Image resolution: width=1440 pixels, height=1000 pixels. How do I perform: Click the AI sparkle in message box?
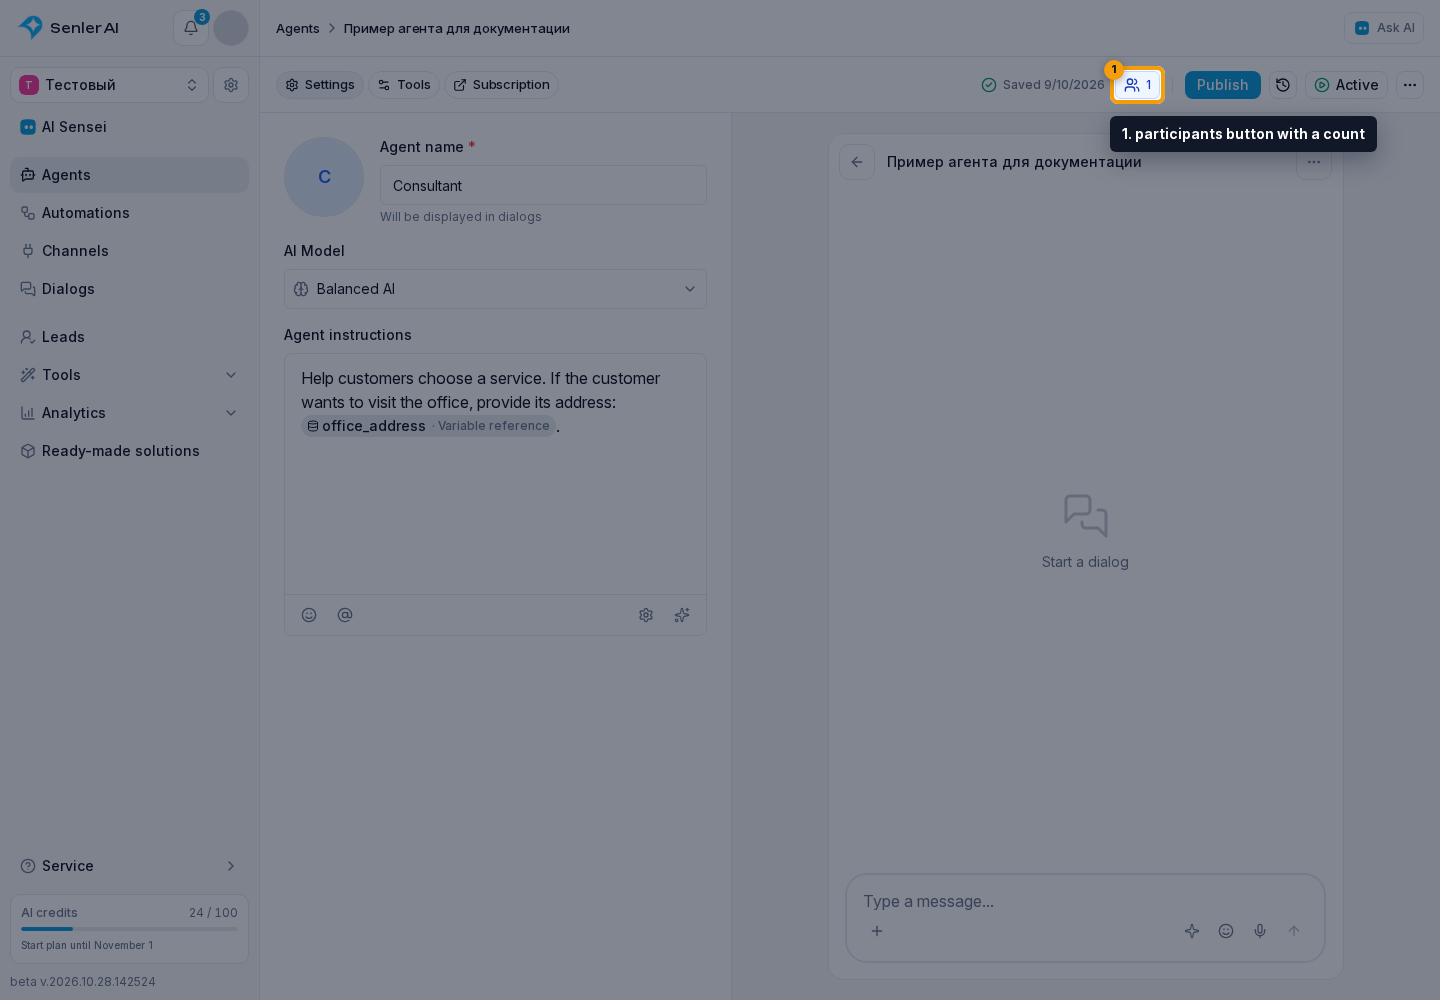tap(1192, 931)
